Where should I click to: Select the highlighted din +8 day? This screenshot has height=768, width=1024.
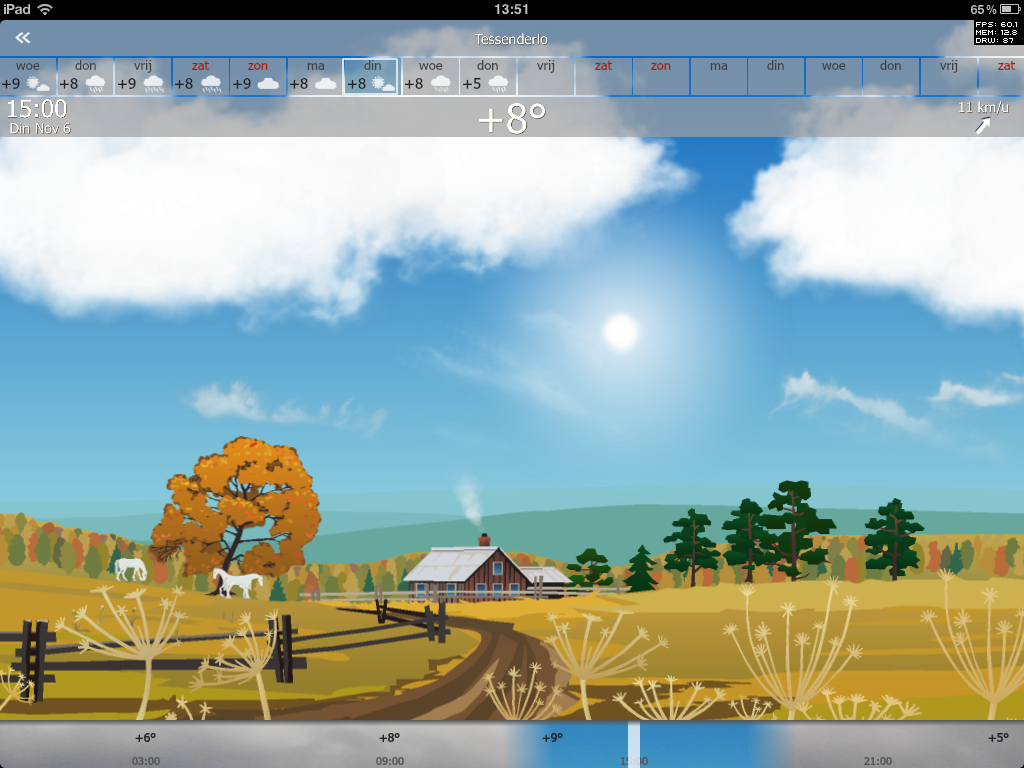(x=371, y=76)
